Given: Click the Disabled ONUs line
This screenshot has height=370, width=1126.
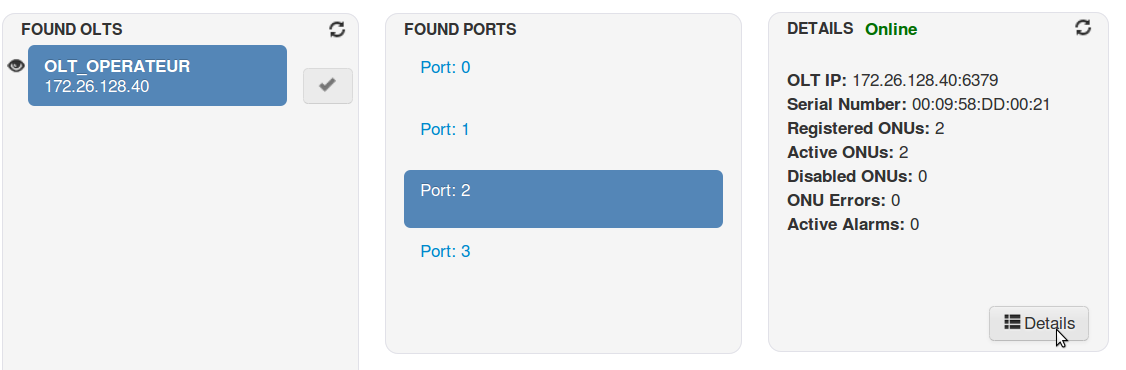Looking at the screenshot, I should [857, 176].
